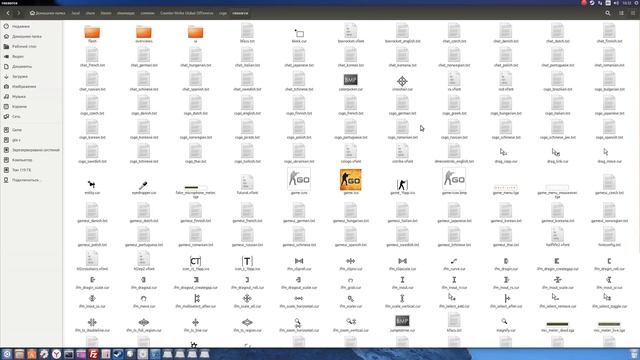The height and width of the screenshot is (360, 640).
Task: Go back with the left arrow button
Action: (8, 13)
